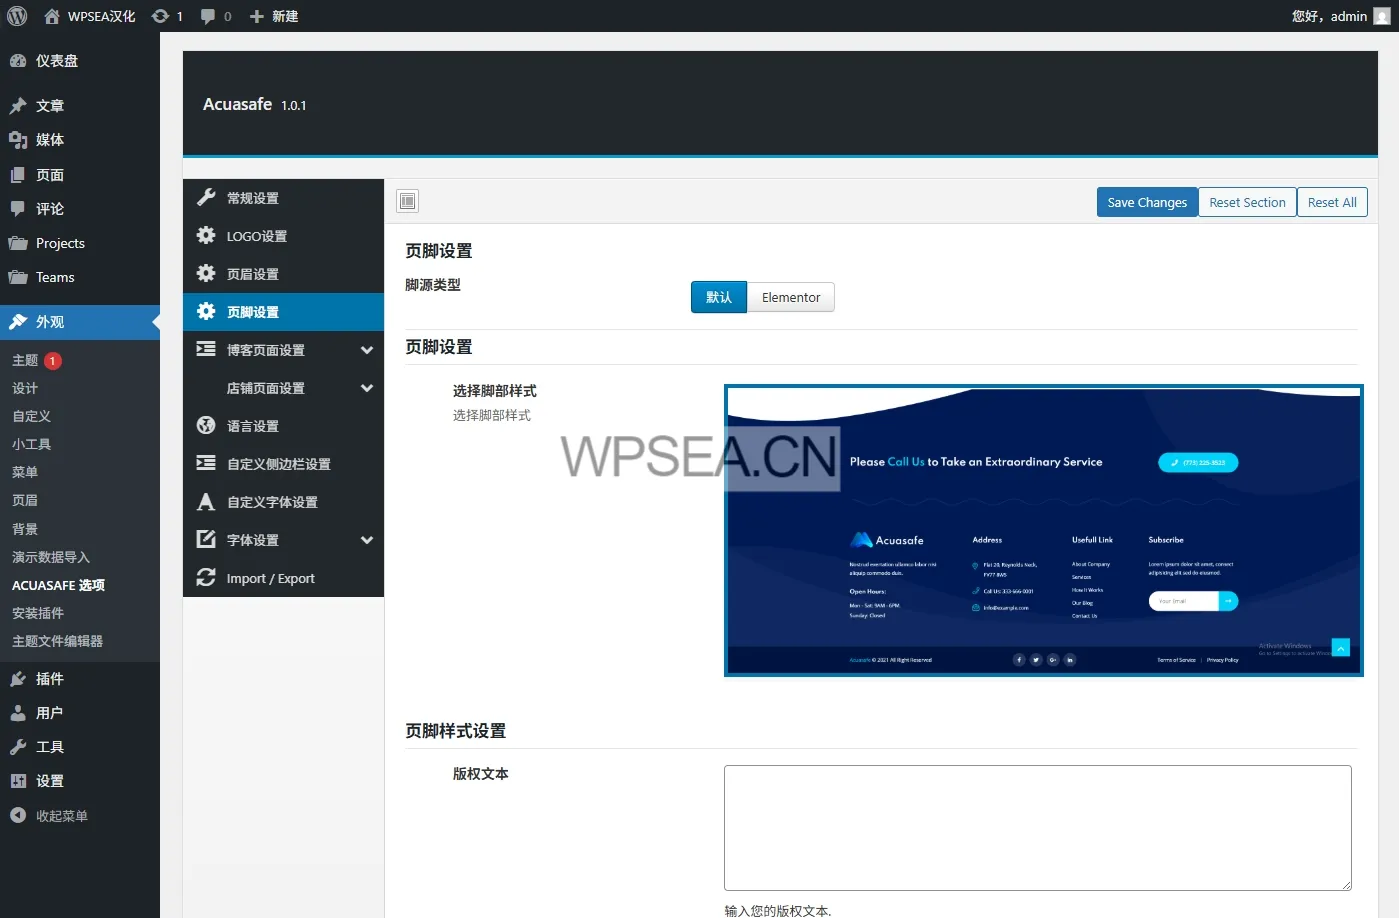This screenshot has height=918, width=1399.
Task: Click the WordPress logo icon
Action: point(17,16)
